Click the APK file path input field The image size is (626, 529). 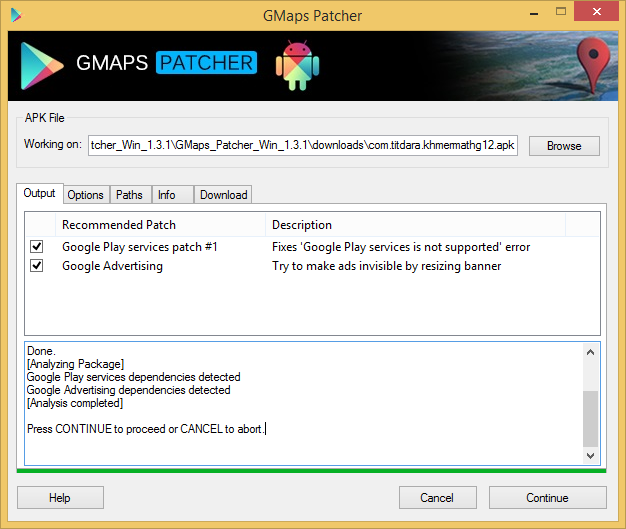303,145
